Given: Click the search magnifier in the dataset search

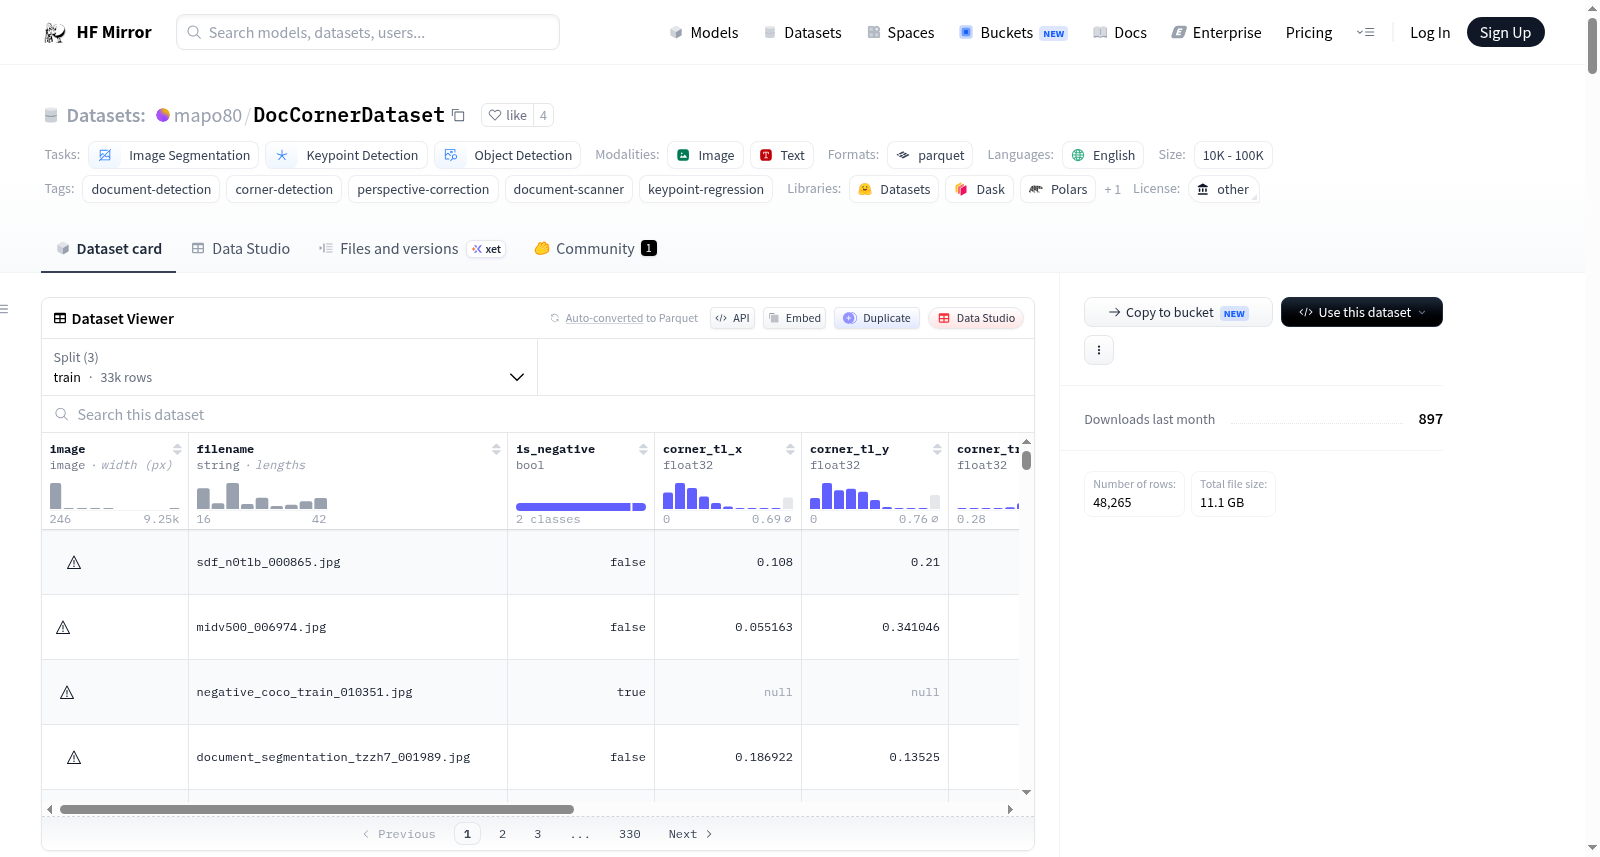Looking at the screenshot, I should 62,414.
